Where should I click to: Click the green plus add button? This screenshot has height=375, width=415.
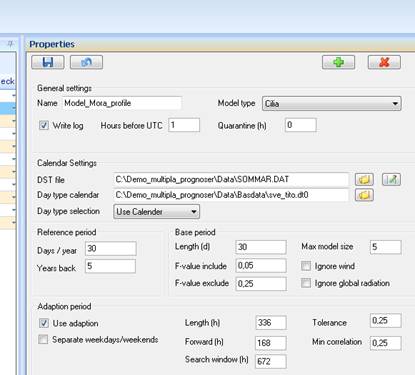point(338,62)
